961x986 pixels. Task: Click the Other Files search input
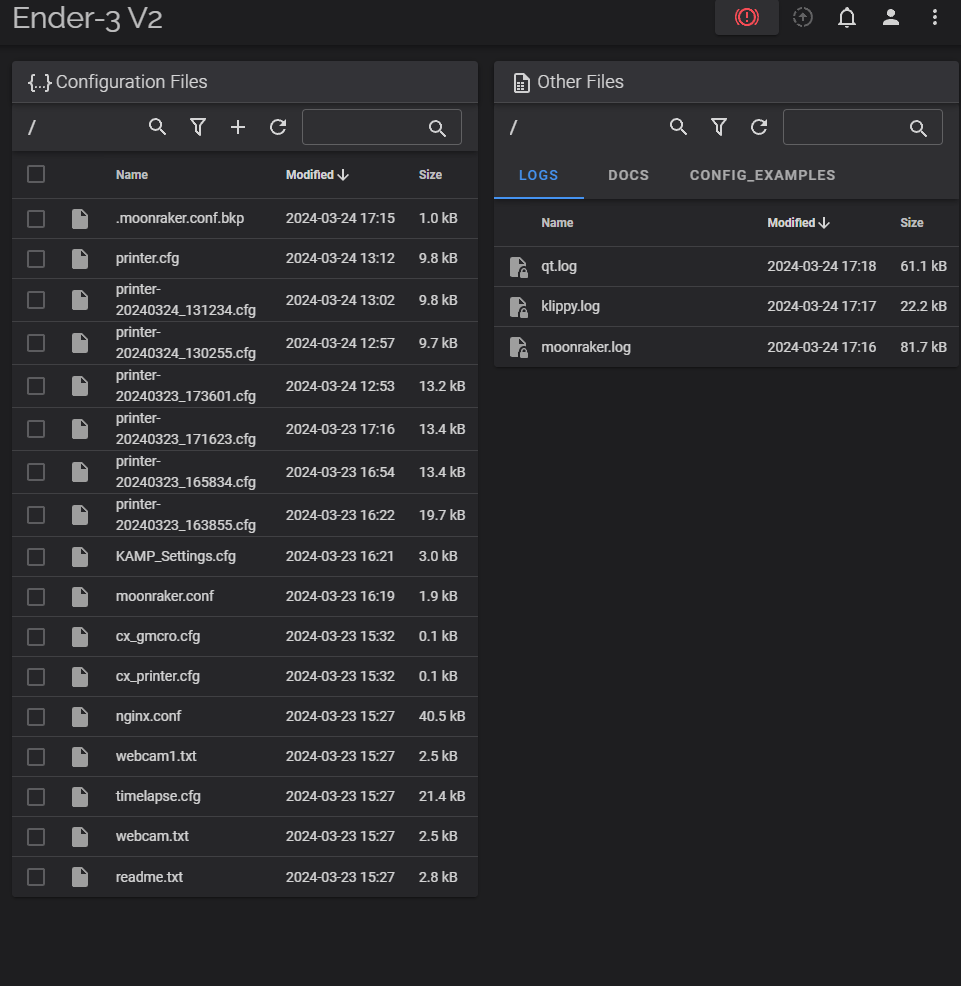tap(862, 128)
